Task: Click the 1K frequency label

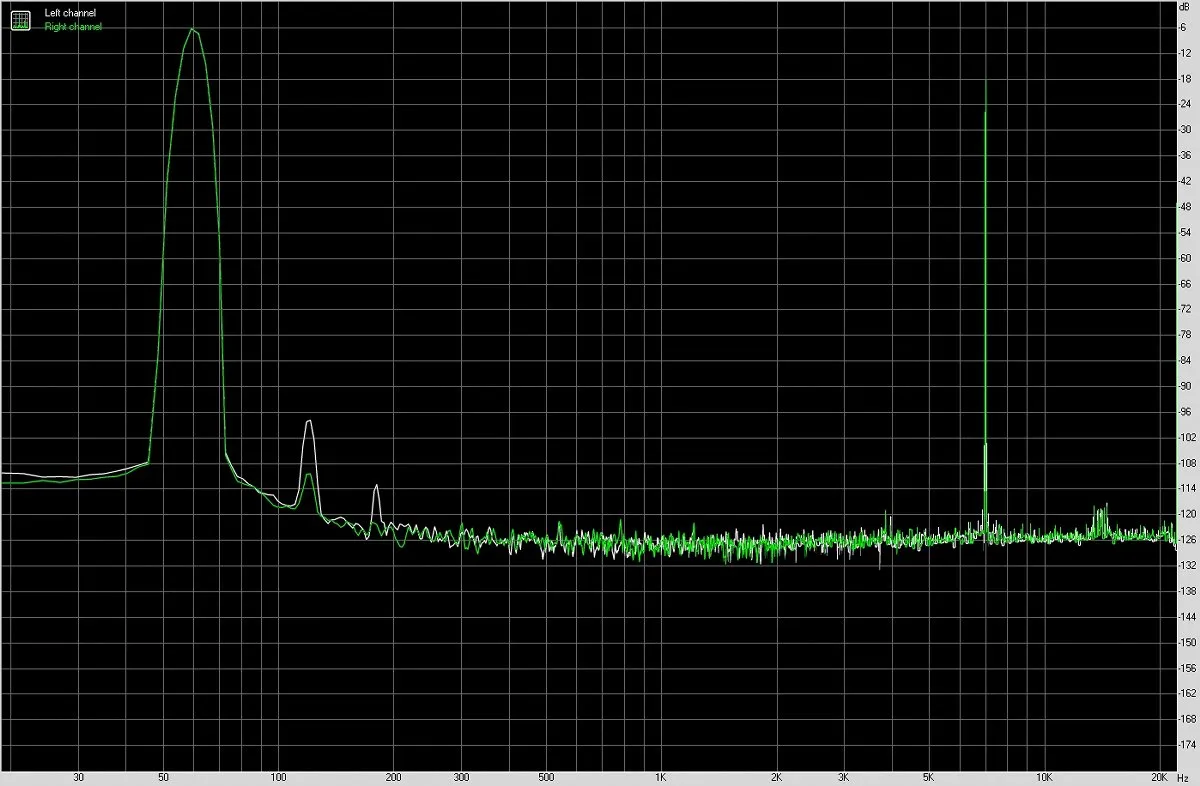Action: click(x=661, y=777)
